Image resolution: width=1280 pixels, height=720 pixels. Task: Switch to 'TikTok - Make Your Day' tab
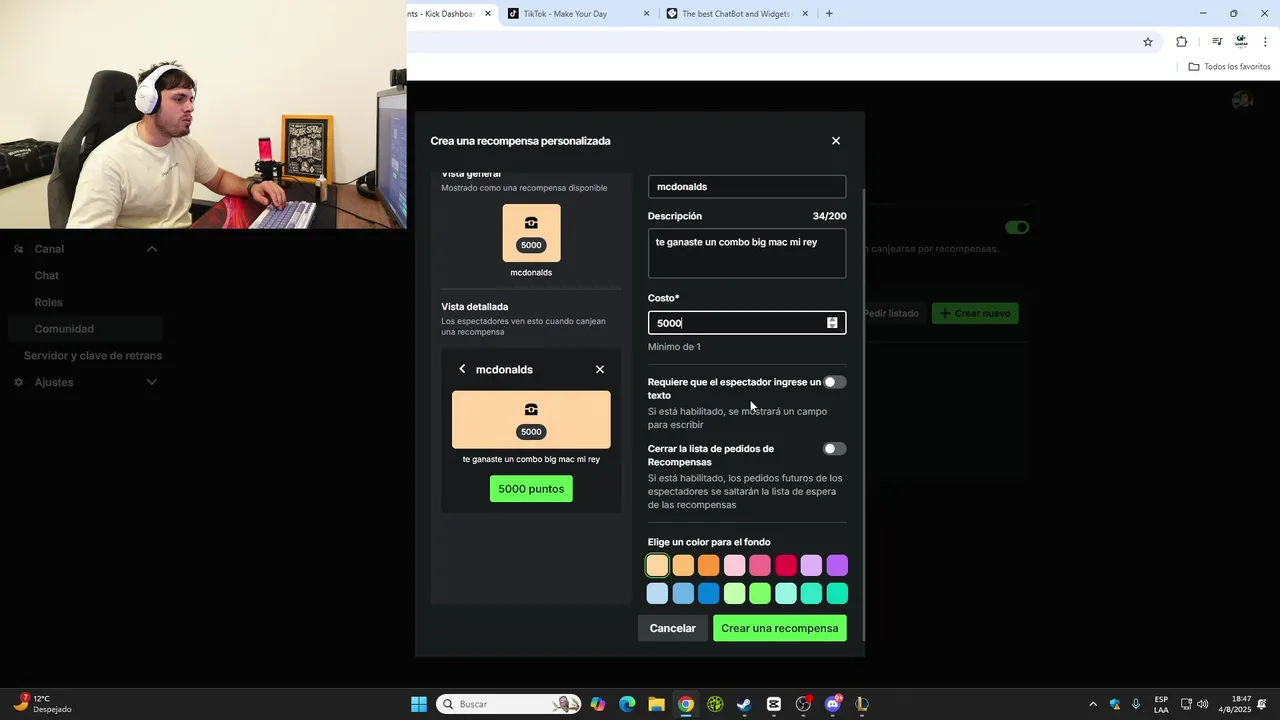click(577, 14)
